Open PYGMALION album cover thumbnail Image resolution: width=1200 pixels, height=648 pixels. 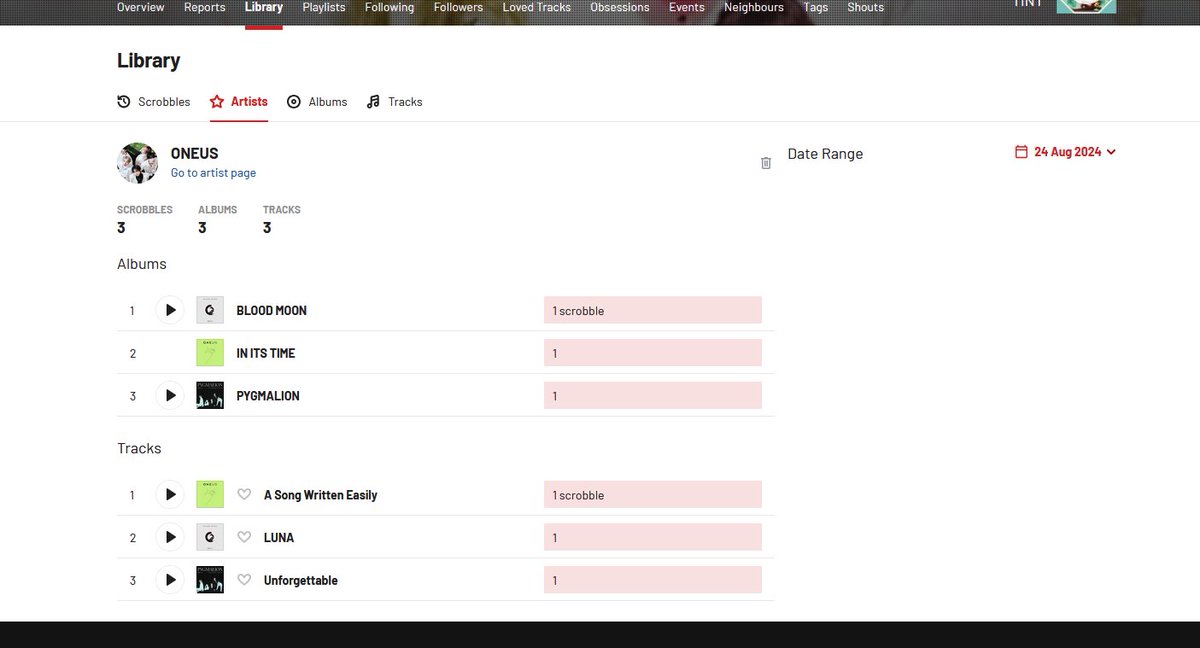(210, 396)
